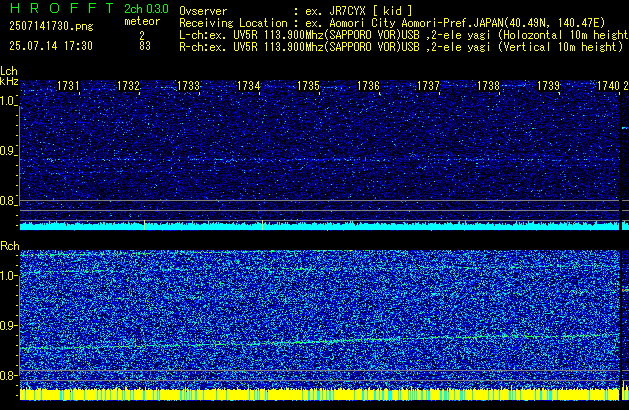Click the Rch 0.9 kHz axis label
This screenshot has width=629, height=410.
tap(8, 325)
